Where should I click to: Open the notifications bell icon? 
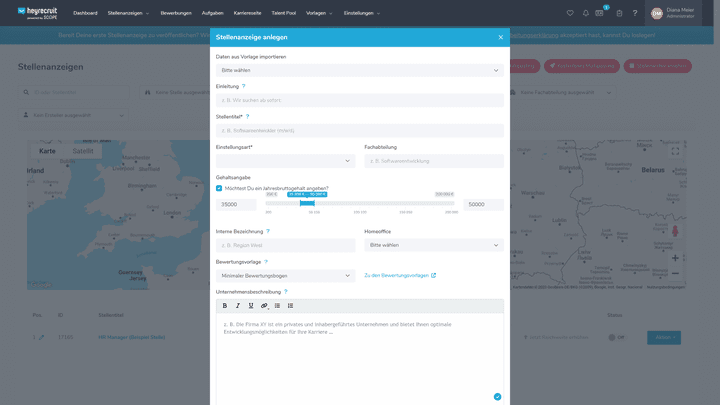click(x=586, y=13)
